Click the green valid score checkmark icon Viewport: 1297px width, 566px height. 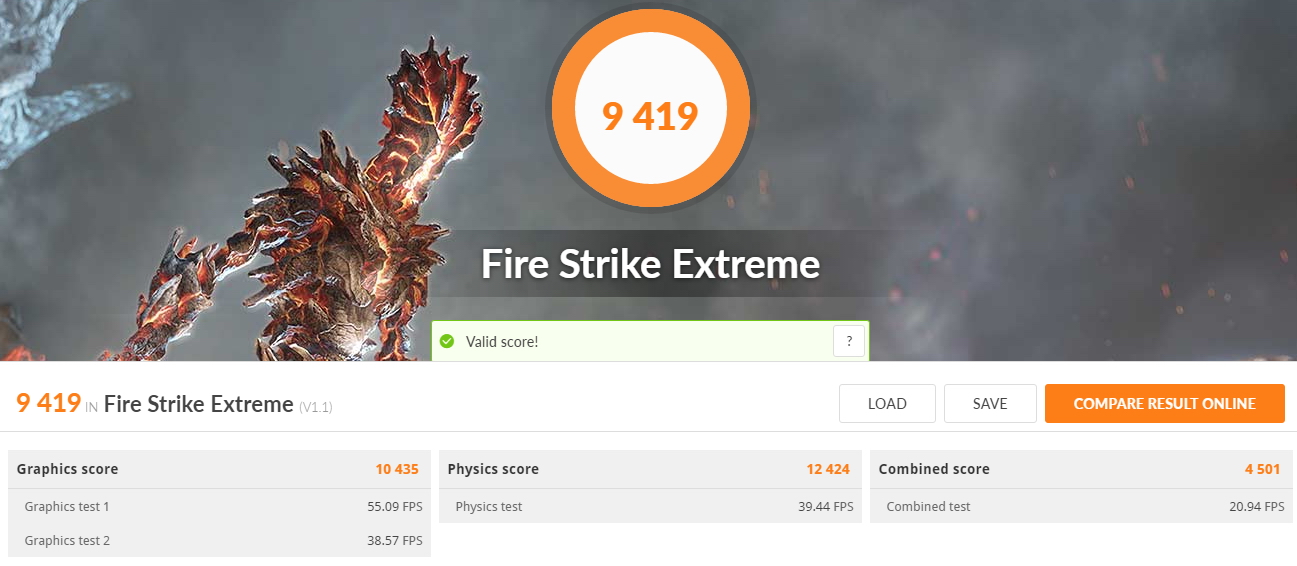(447, 342)
